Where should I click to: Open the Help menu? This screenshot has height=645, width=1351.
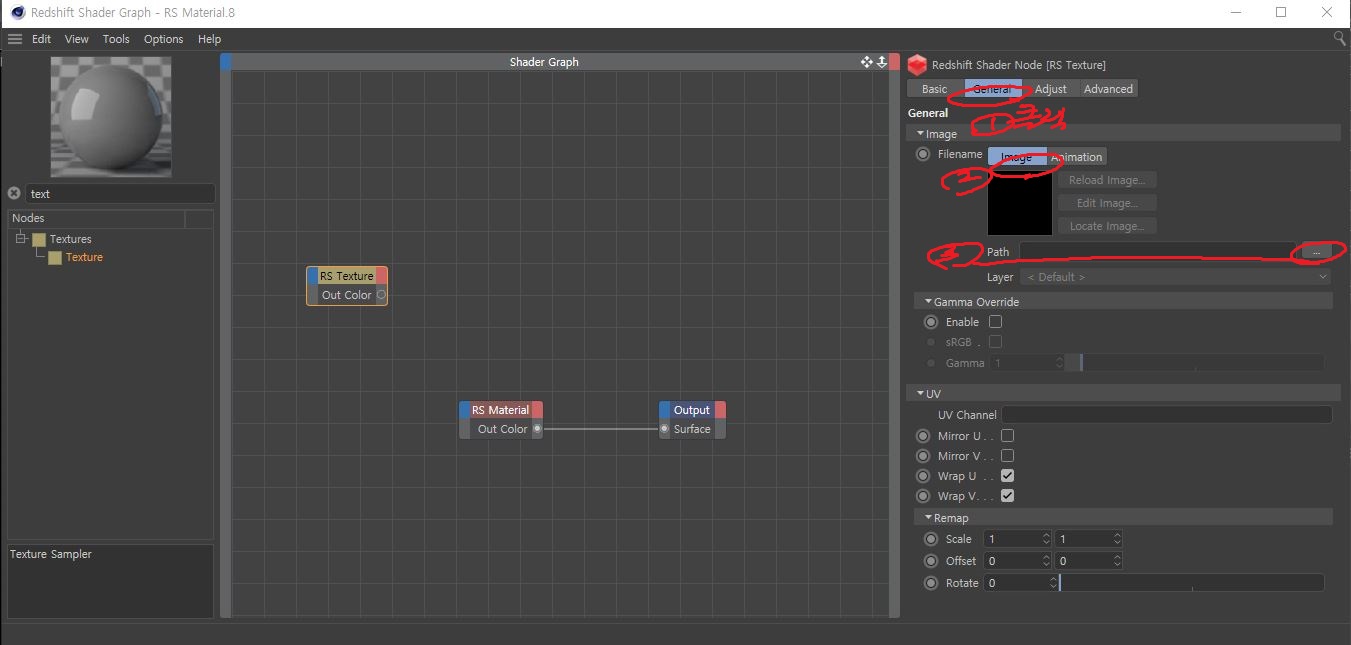(209, 39)
